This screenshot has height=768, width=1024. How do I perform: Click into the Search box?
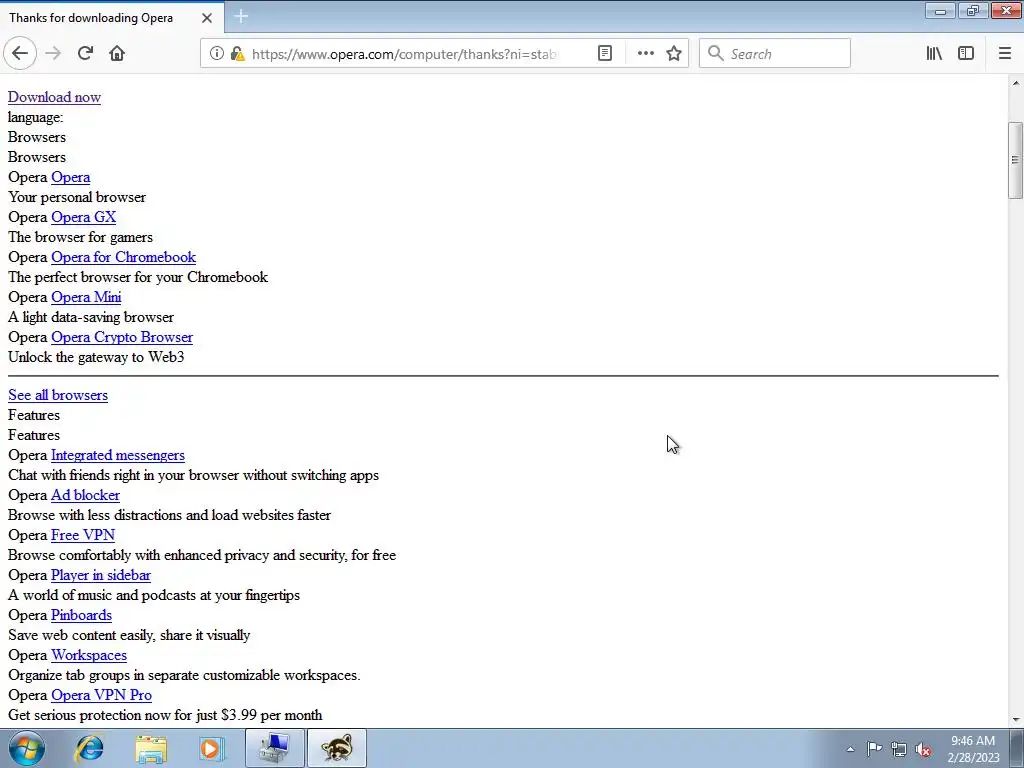[775, 54]
